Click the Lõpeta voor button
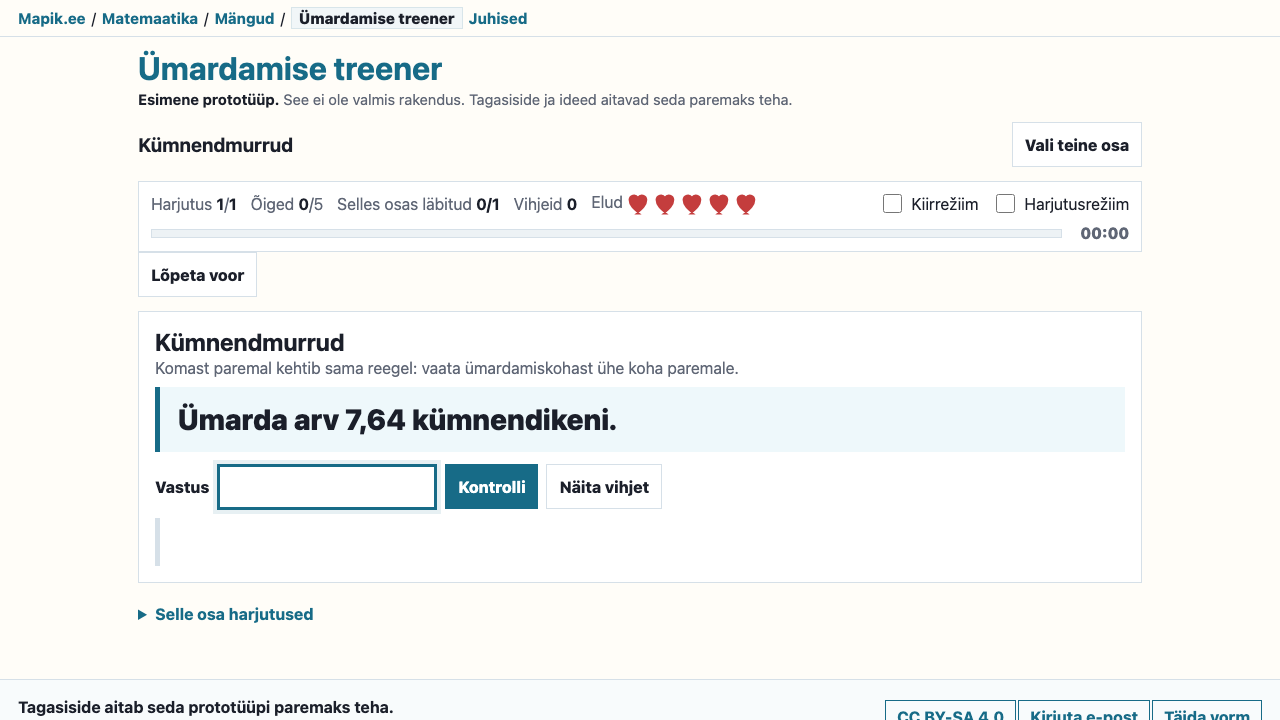The height and width of the screenshot is (720, 1280). (198, 275)
